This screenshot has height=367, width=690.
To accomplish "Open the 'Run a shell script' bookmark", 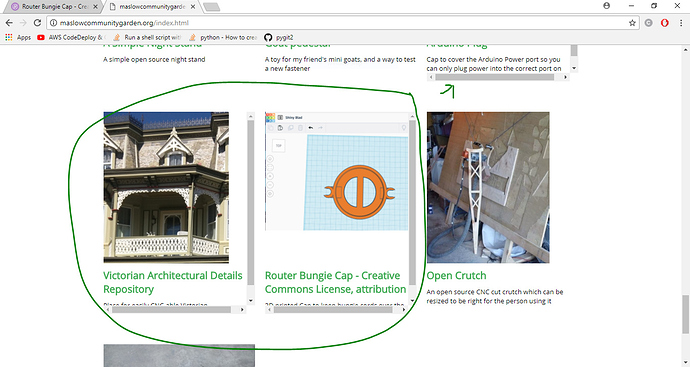I will pyautogui.click(x=147, y=37).
